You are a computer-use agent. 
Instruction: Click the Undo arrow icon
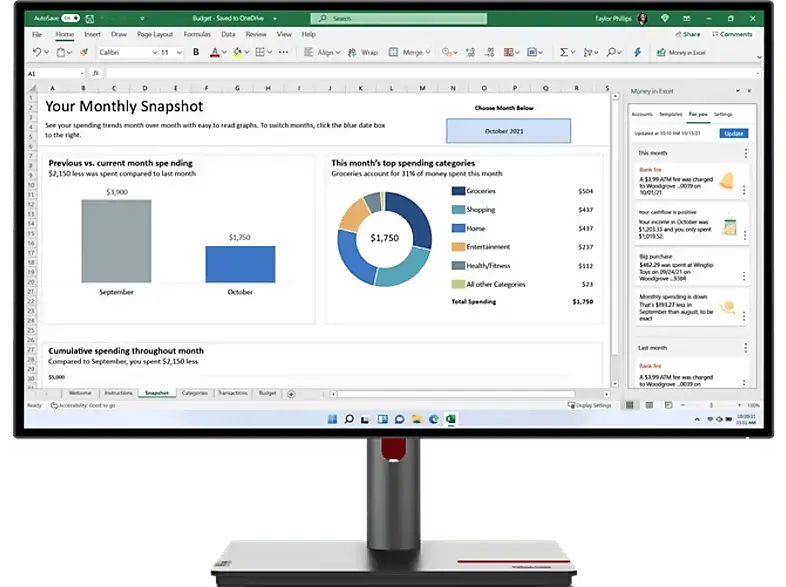pos(37,52)
